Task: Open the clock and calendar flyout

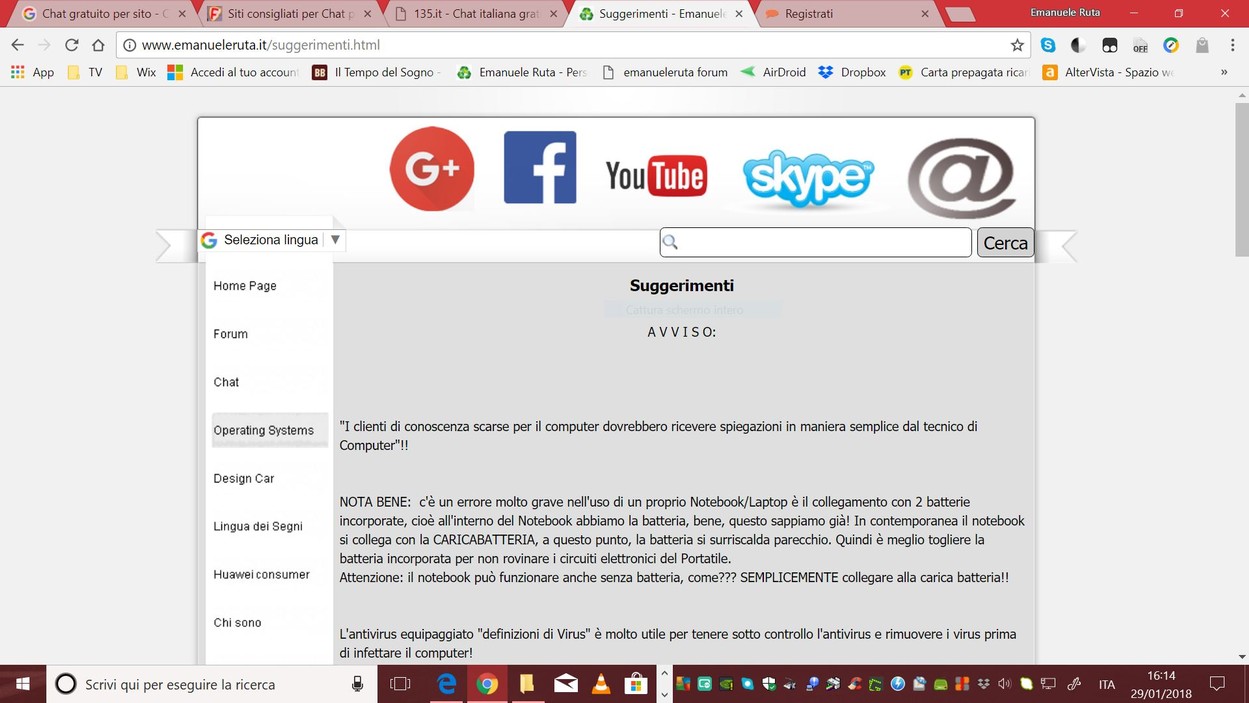Action: 1162,684
